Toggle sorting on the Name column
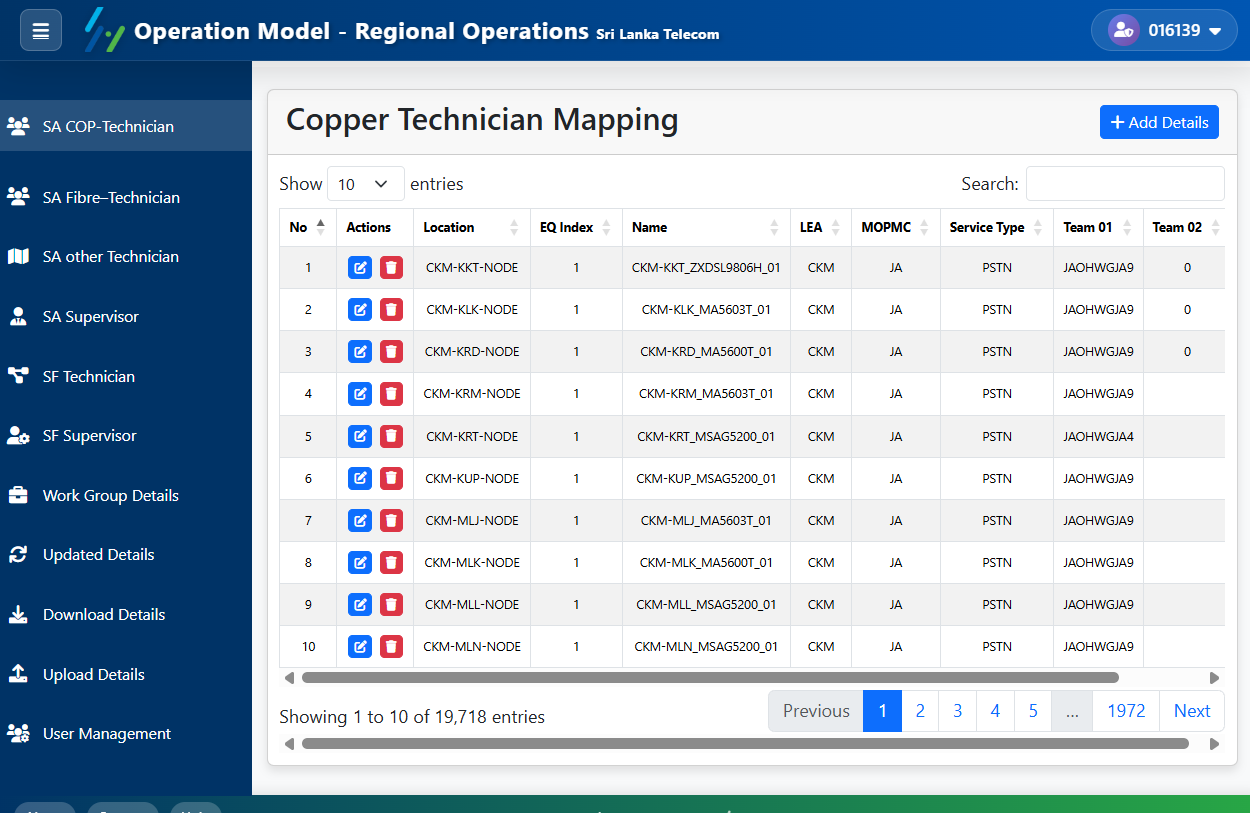 pos(775,227)
